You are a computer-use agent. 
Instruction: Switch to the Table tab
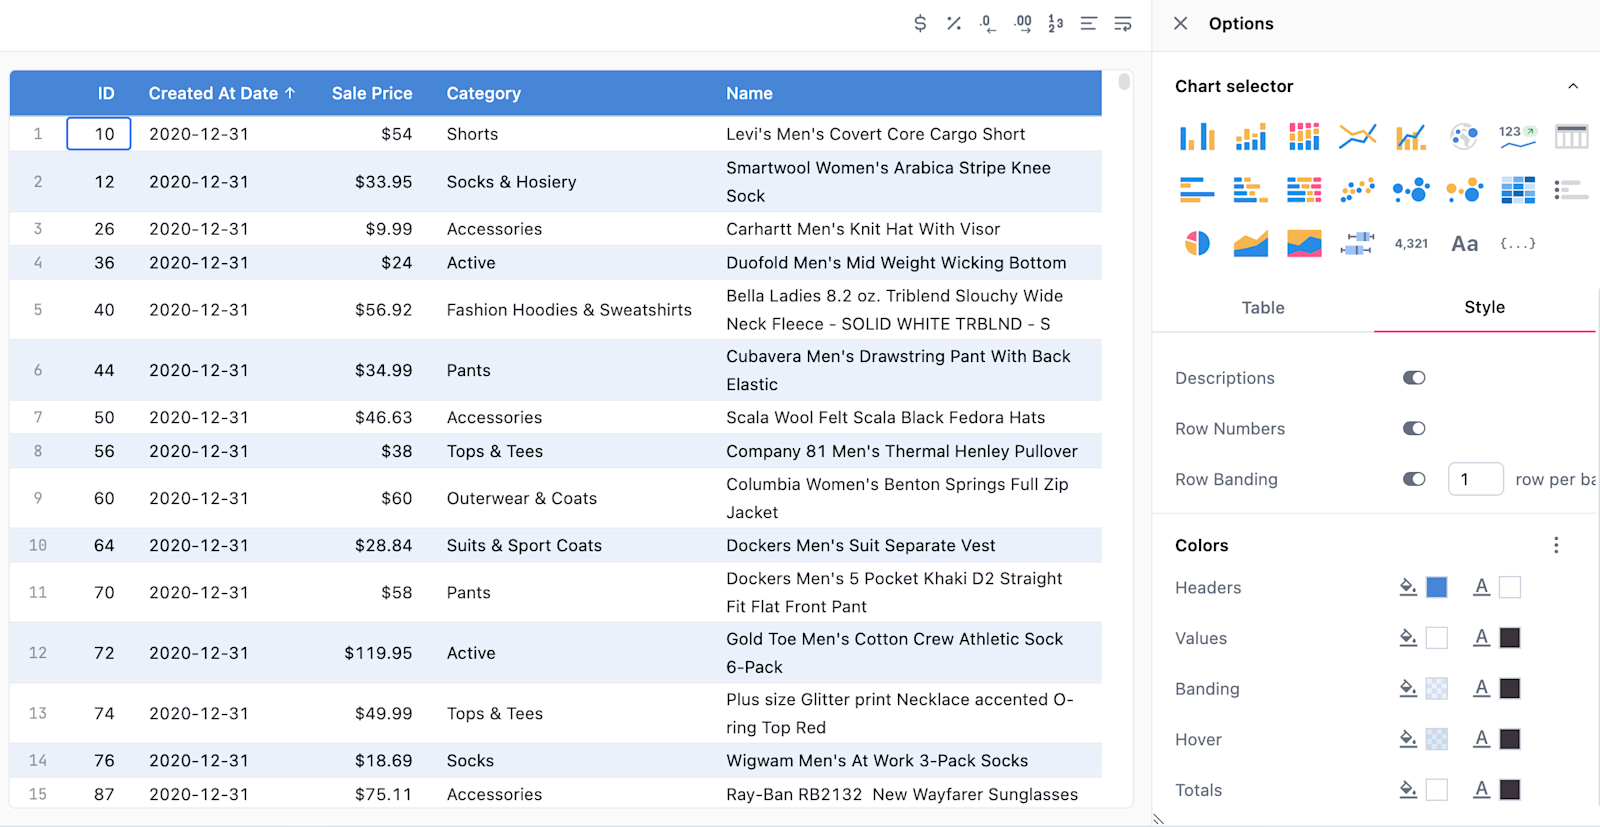click(1263, 308)
